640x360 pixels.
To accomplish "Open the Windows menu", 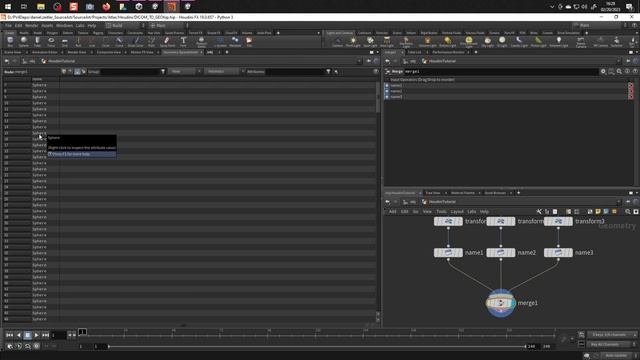I will point(64,25).
